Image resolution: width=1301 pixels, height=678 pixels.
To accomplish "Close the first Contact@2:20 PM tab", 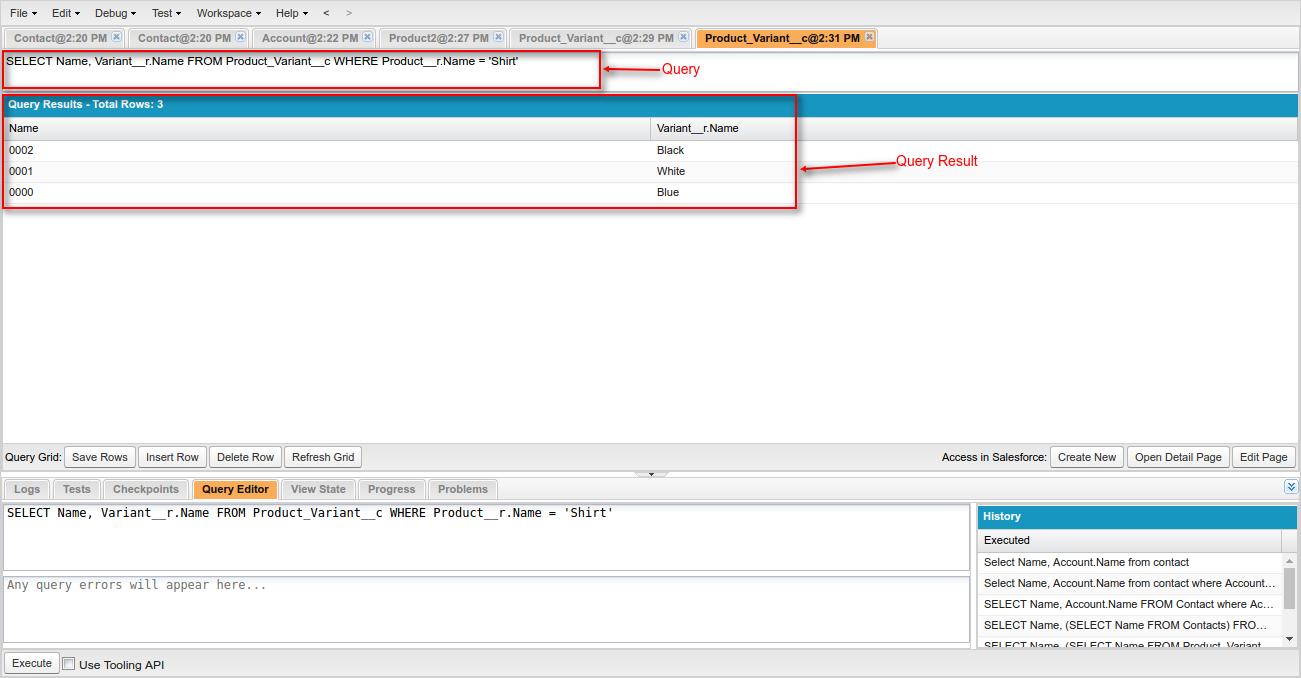I will click(x=115, y=36).
